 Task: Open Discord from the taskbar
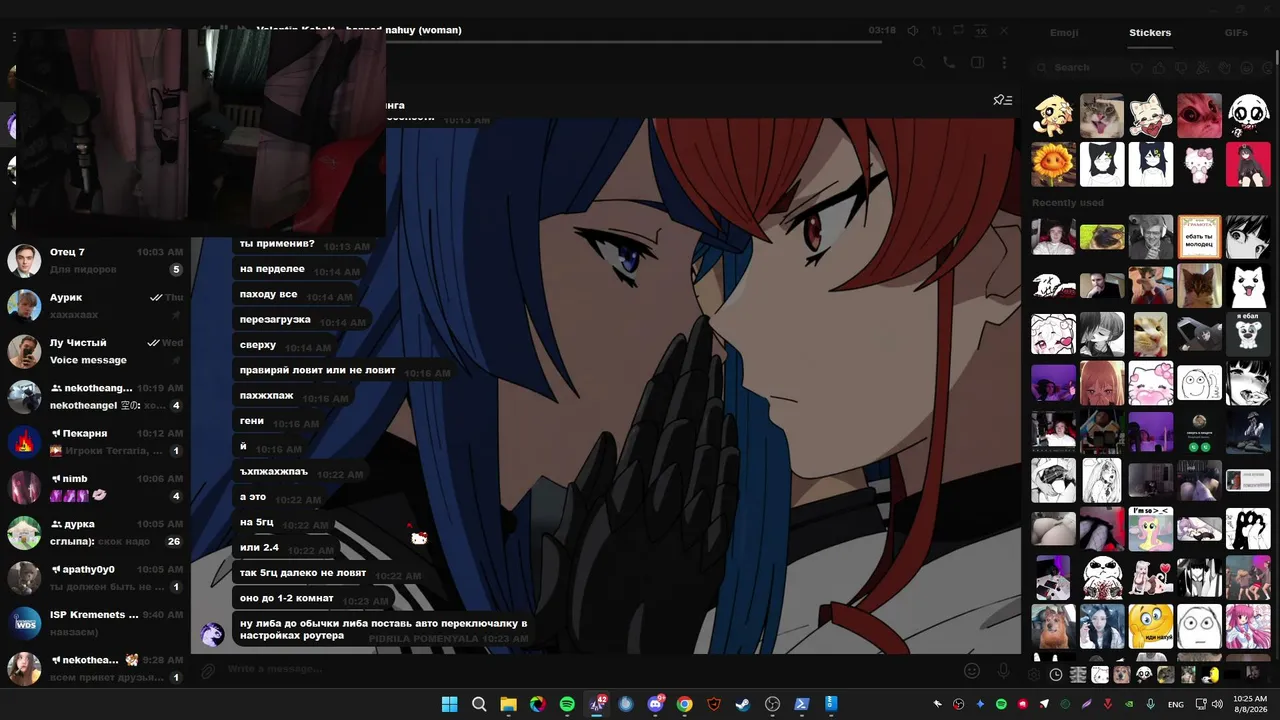click(x=655, y=704)
